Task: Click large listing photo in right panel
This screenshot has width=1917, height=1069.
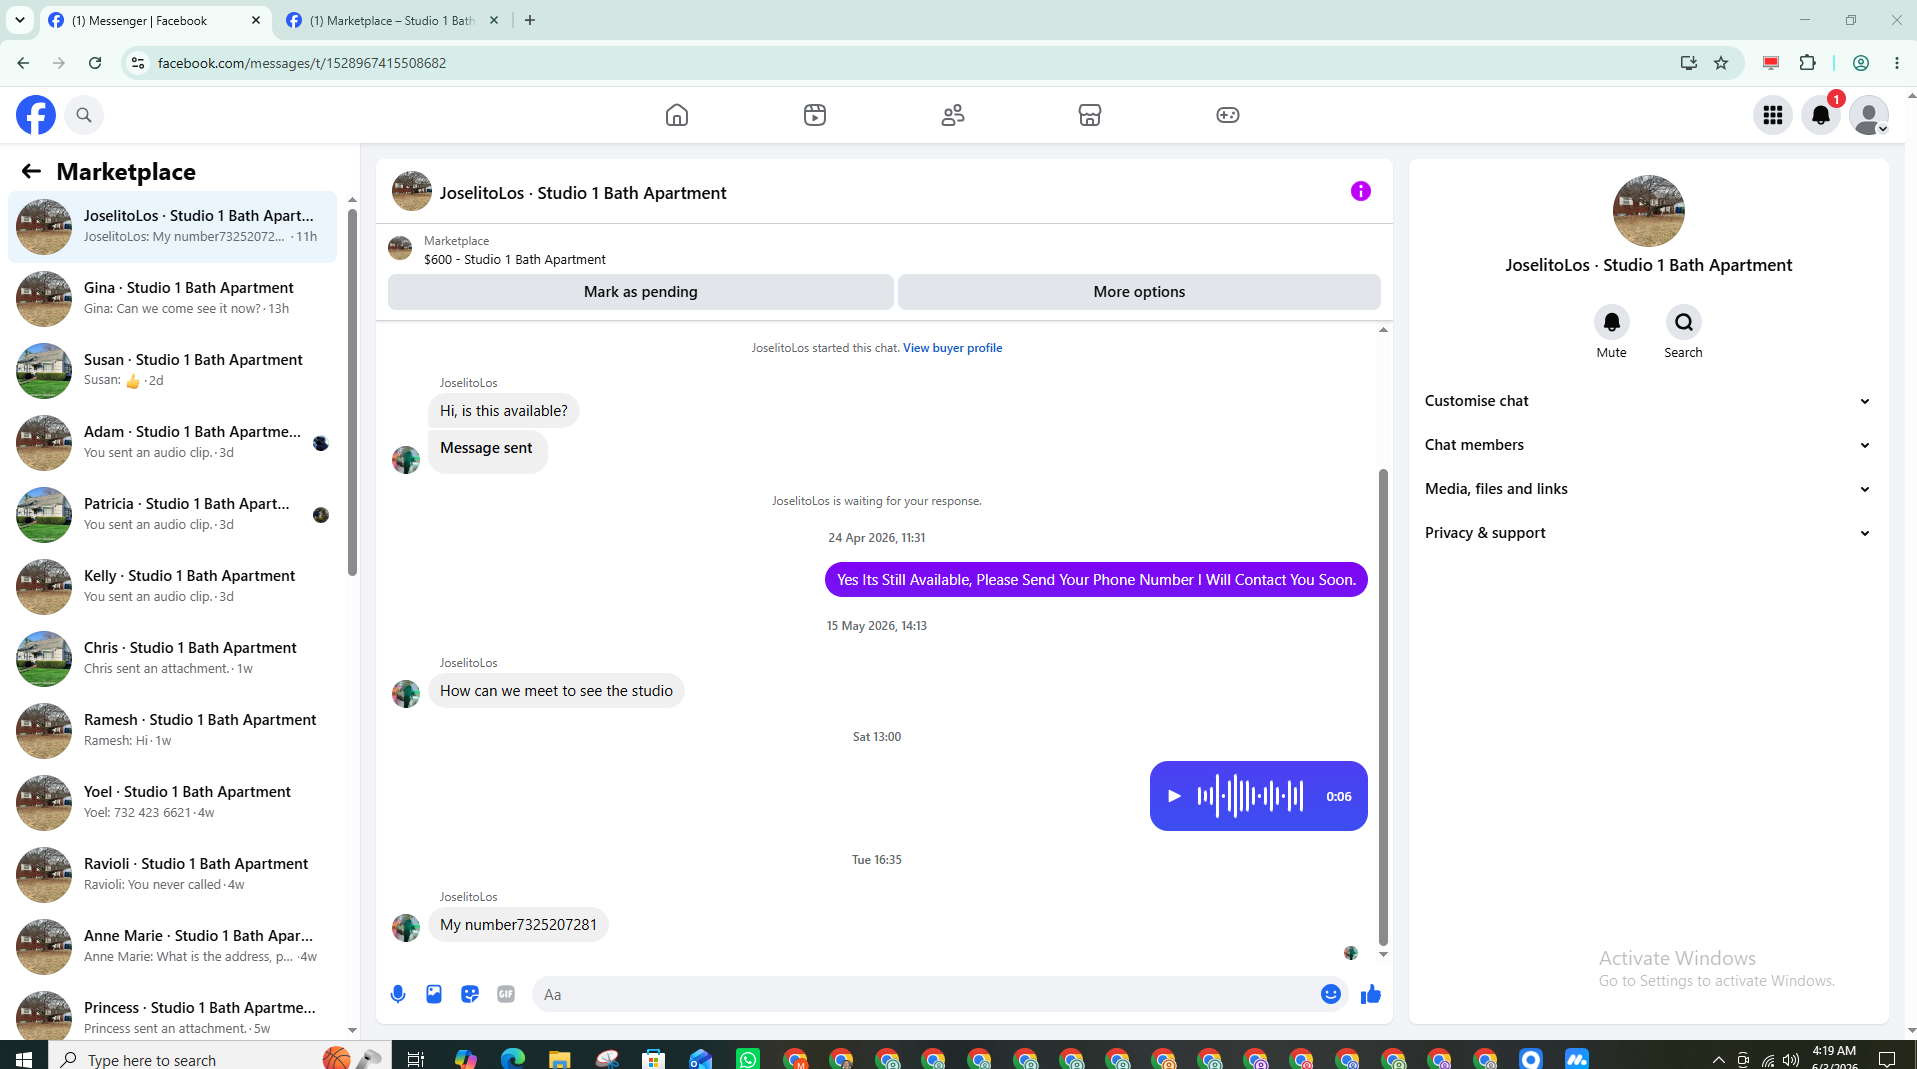Action: [x=1648, y=211]
